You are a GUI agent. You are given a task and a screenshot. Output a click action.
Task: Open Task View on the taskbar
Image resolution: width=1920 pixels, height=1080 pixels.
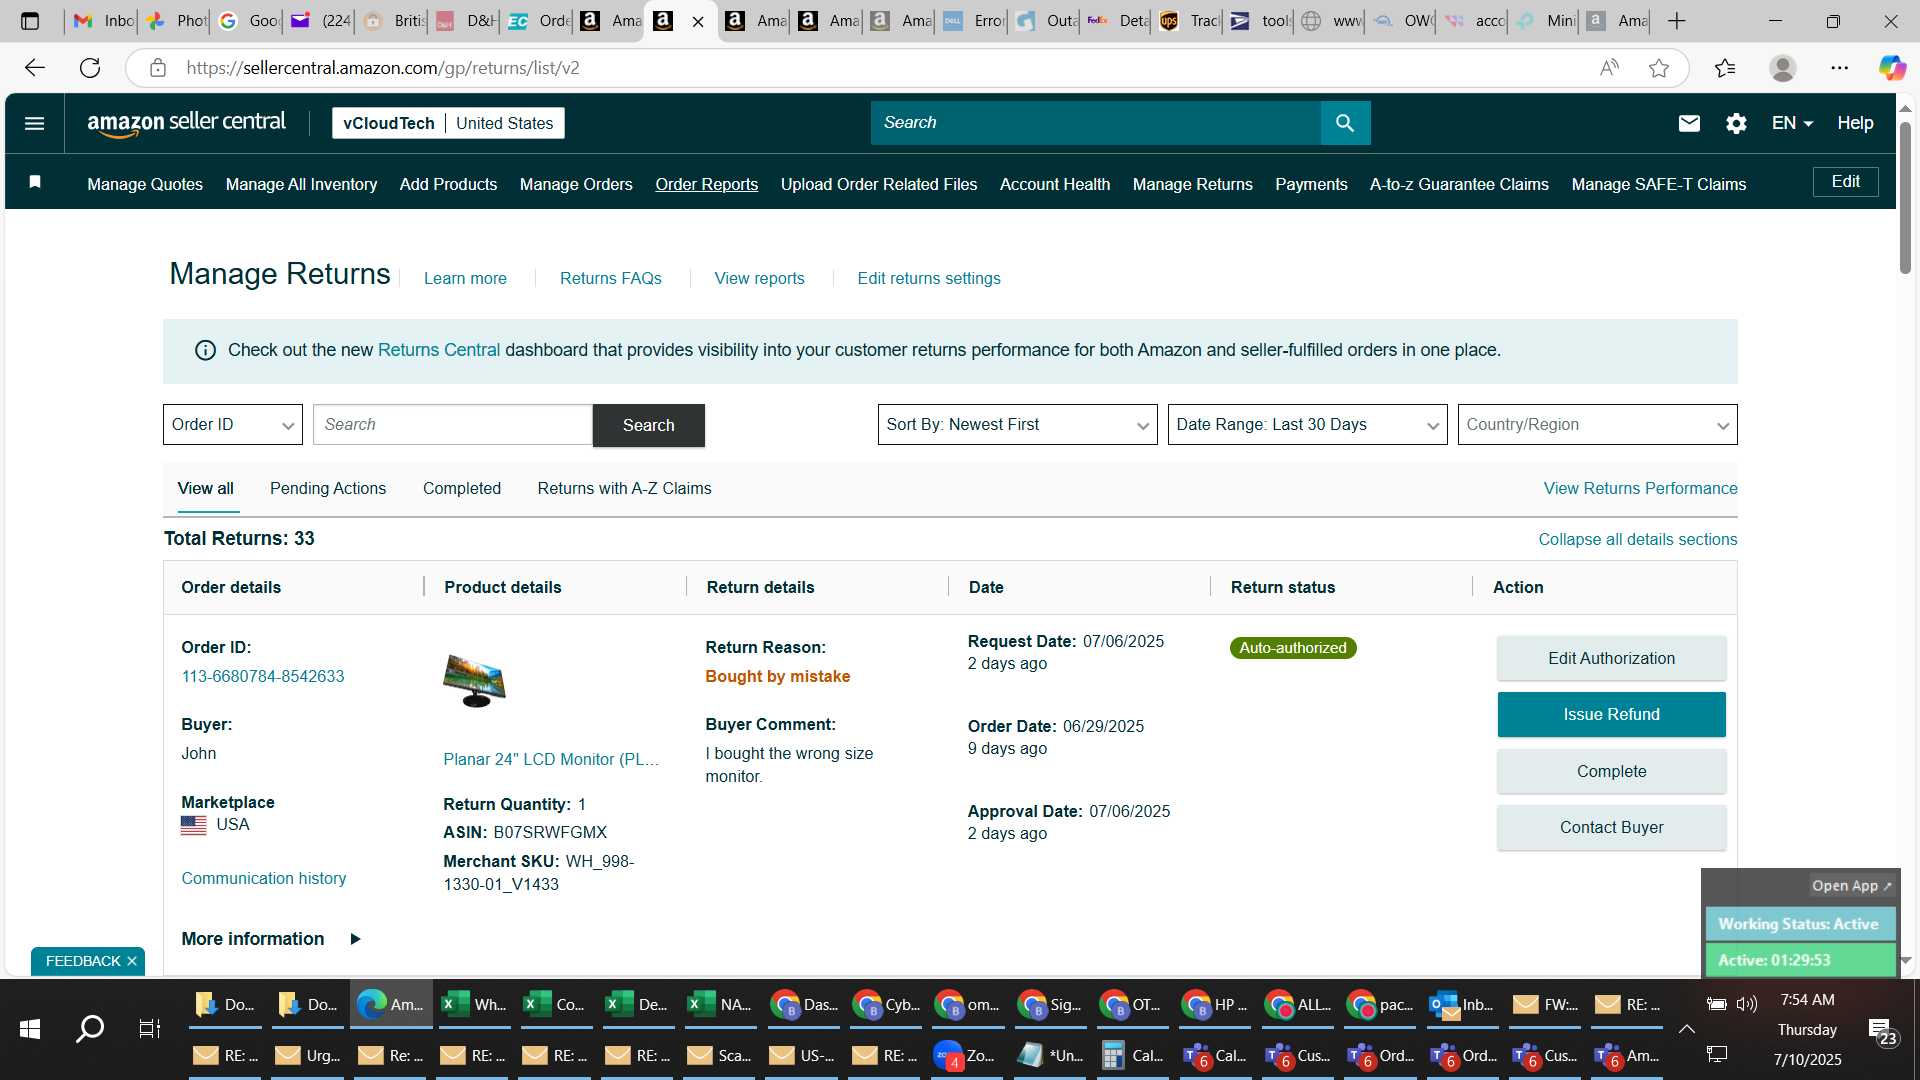click(150, 1029)
